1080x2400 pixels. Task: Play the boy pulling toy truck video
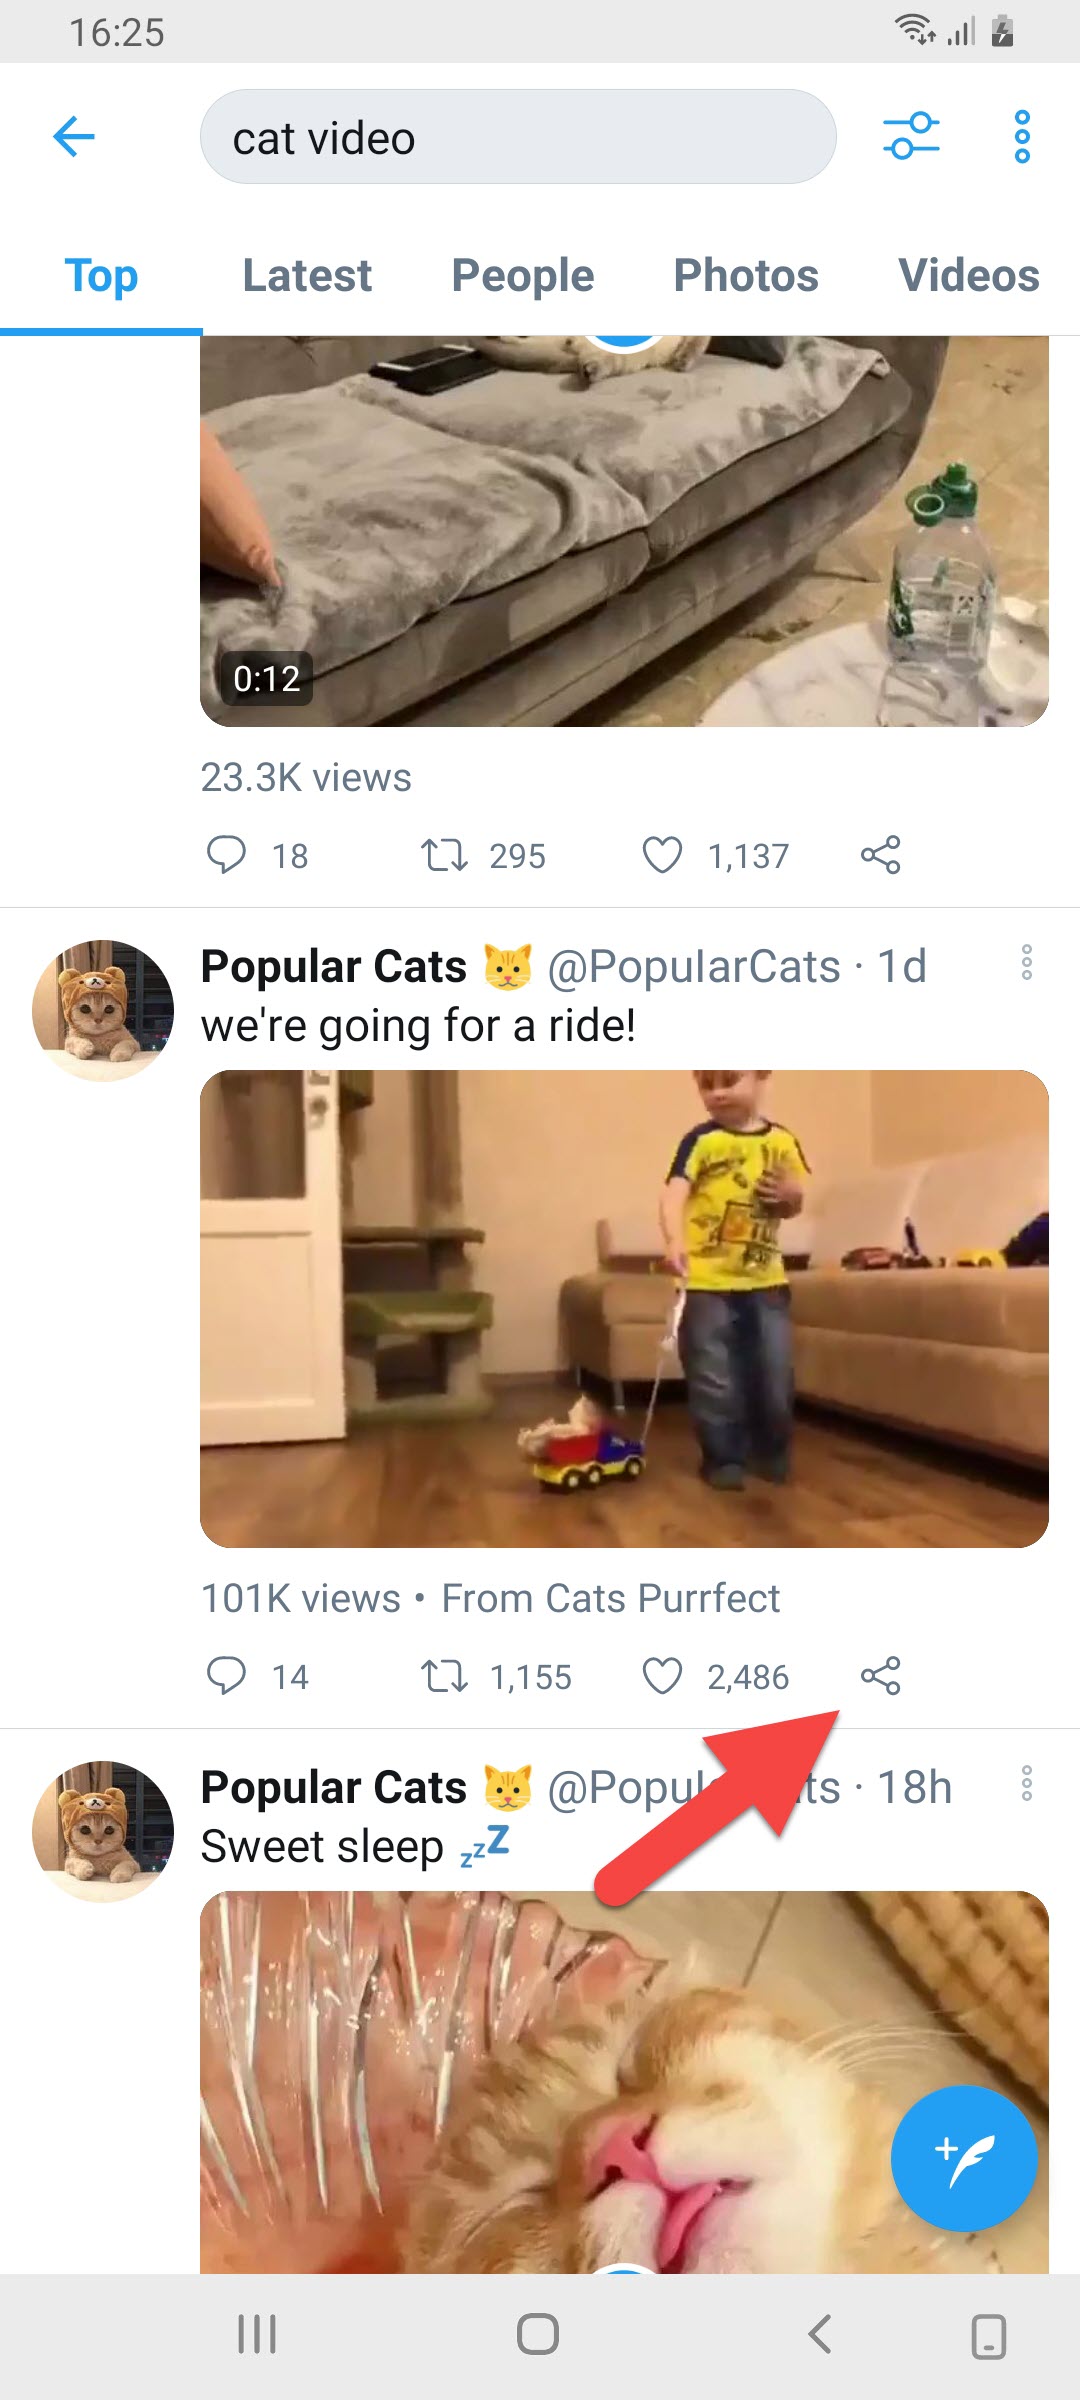624,1308
